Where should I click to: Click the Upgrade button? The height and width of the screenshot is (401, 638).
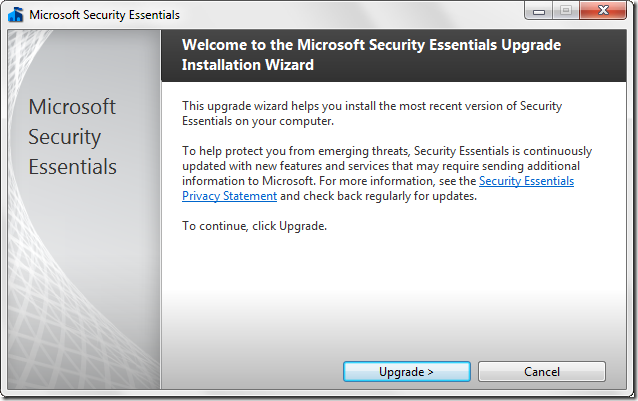pos(406,372)
